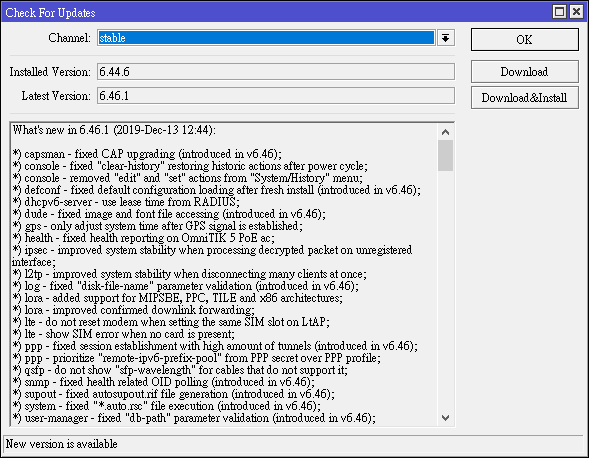Viewport: 589px width, 458px height.
Task: Click the OK button
Action: tap(524, 39)
